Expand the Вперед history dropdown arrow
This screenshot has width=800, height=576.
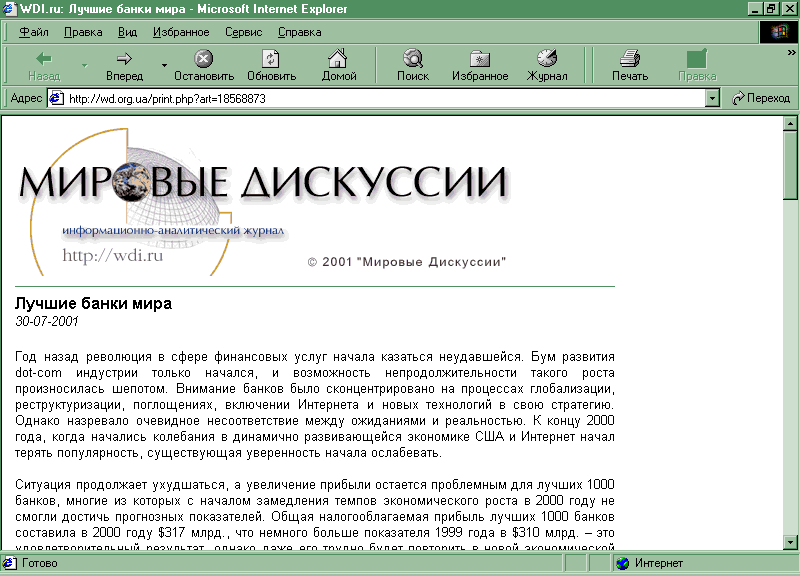(164, 66)
